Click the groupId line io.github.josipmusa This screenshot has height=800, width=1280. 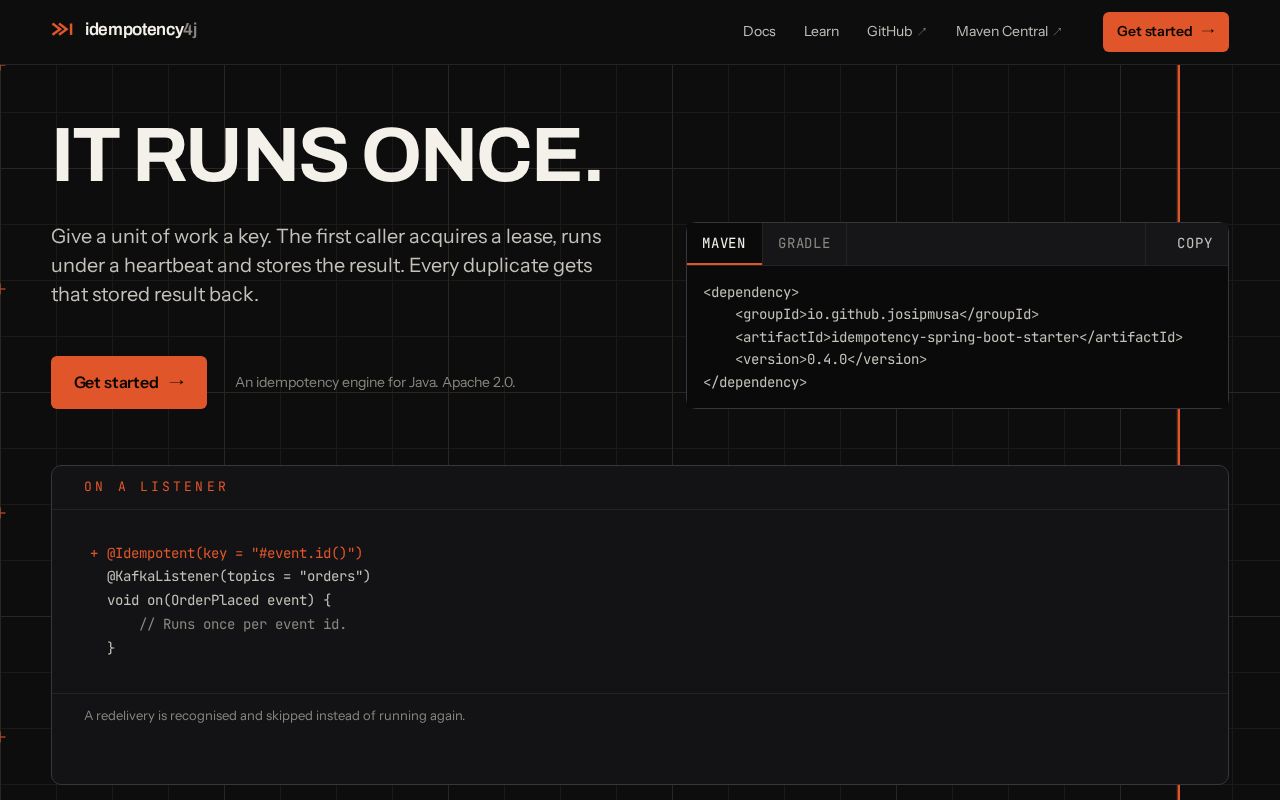click(x=887, y=315)
